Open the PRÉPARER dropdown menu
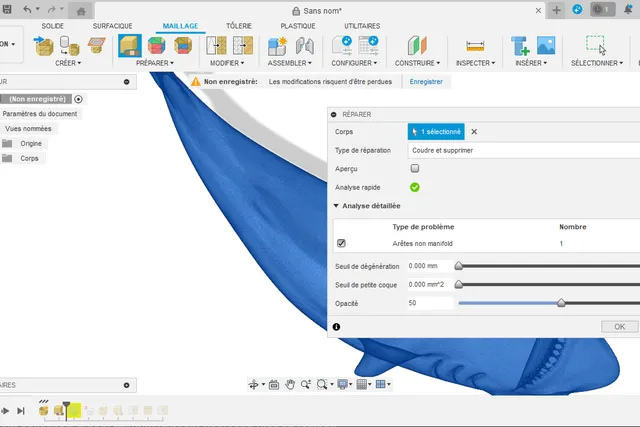640x427 pixels. pos(155,63)
